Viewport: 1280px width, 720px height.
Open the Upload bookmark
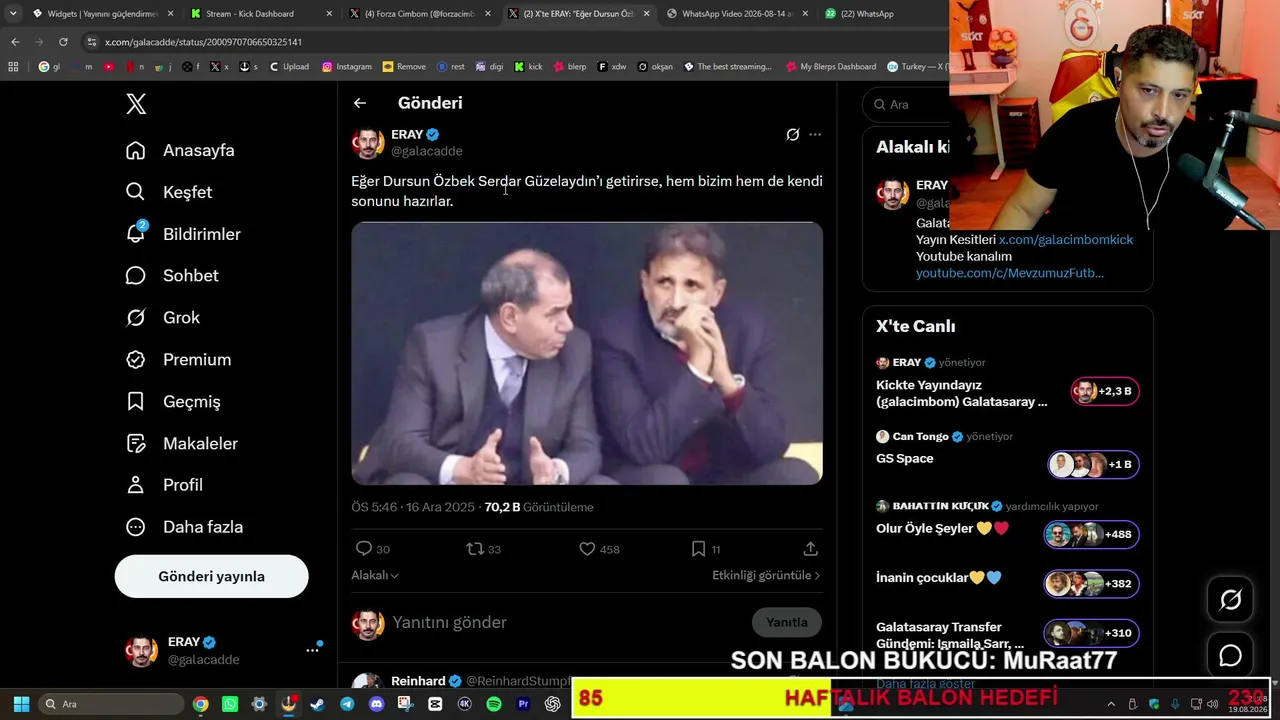point(289,67)
